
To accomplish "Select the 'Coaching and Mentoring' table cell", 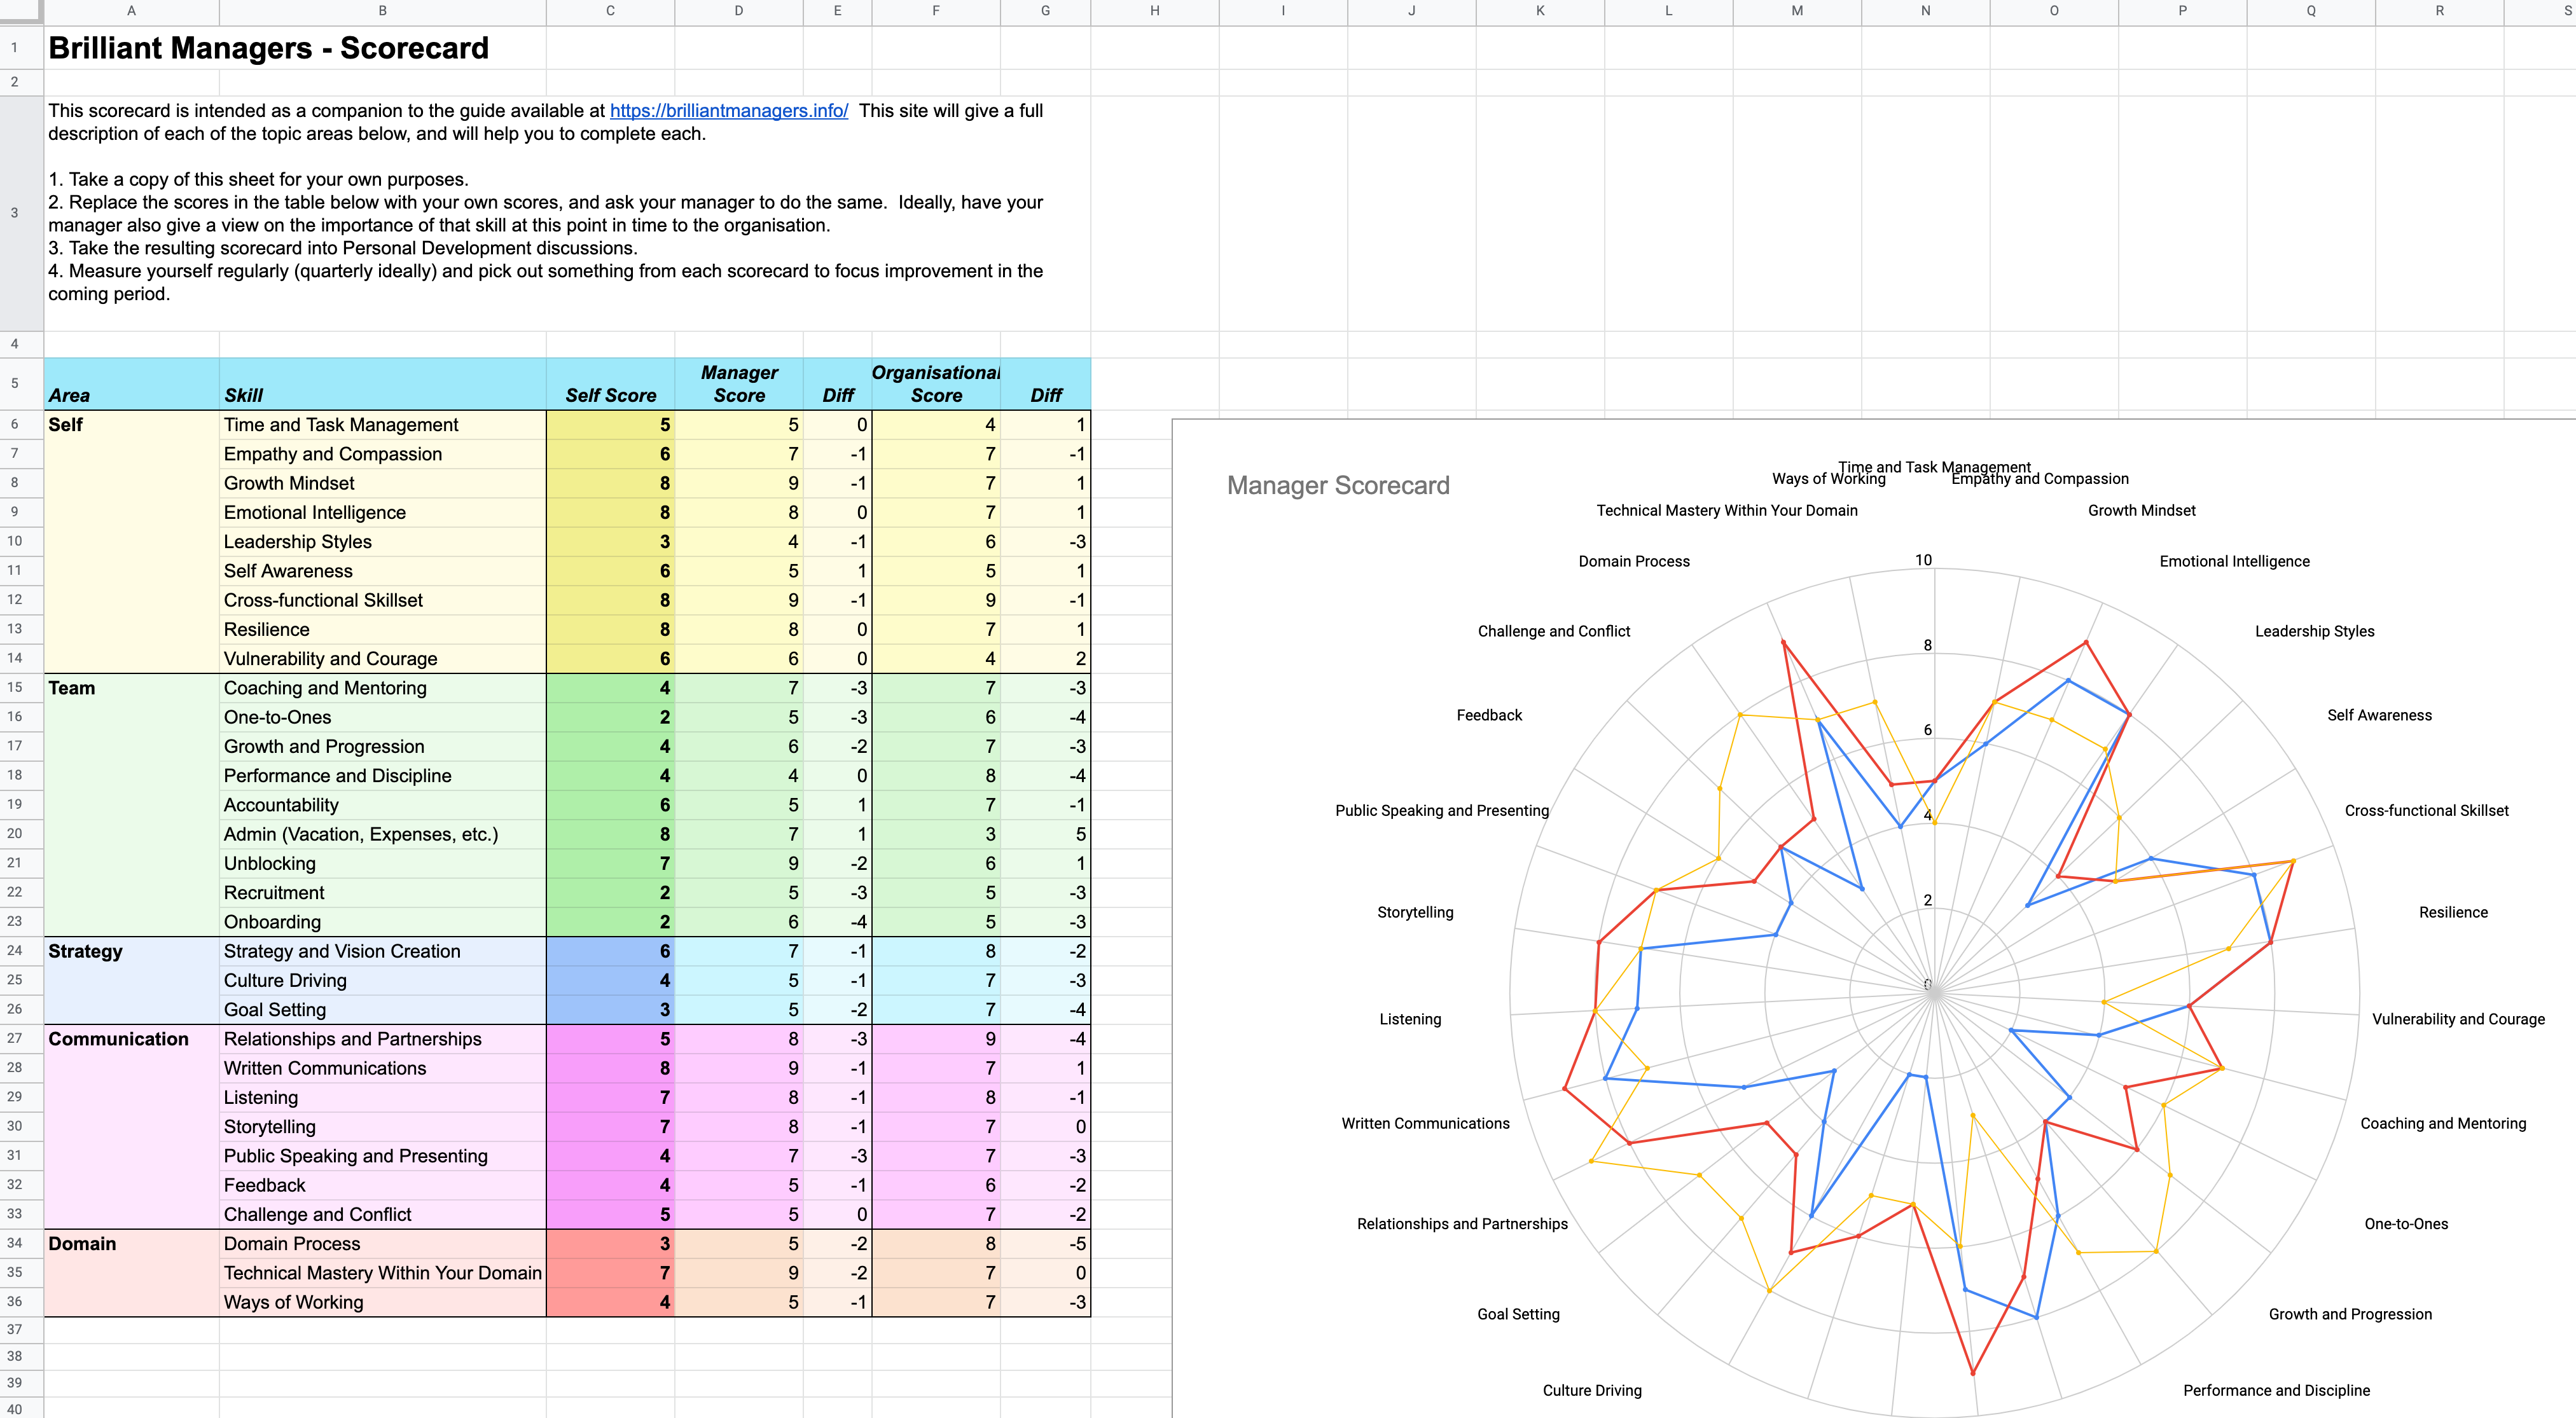I will point(382,688).
